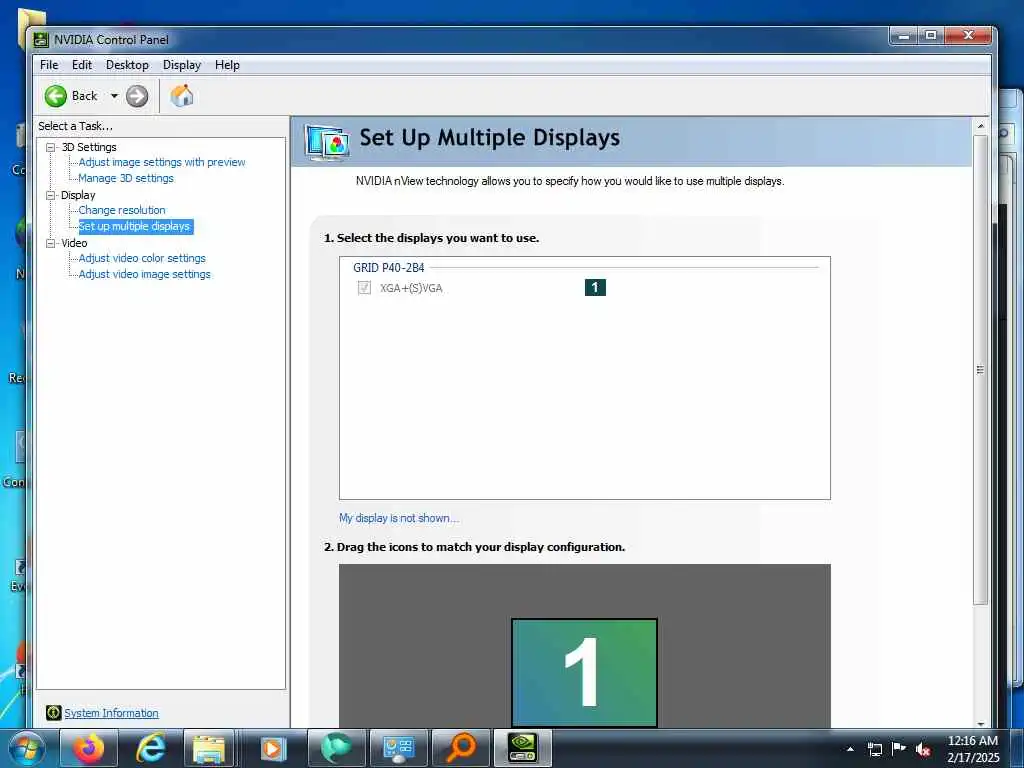Screen dimensions: 1024x768
Task: Click the muted volume tray icon
Action: 923,749
